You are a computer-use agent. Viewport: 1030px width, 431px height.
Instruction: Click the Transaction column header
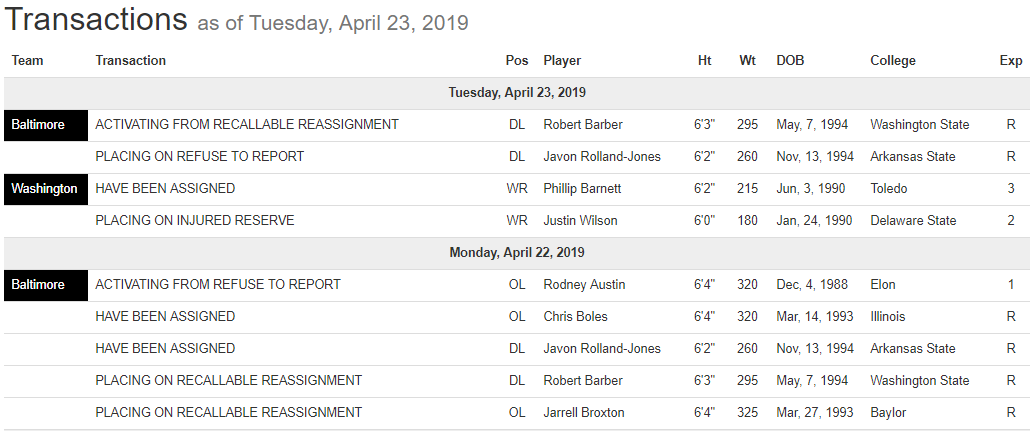point(130,61)
